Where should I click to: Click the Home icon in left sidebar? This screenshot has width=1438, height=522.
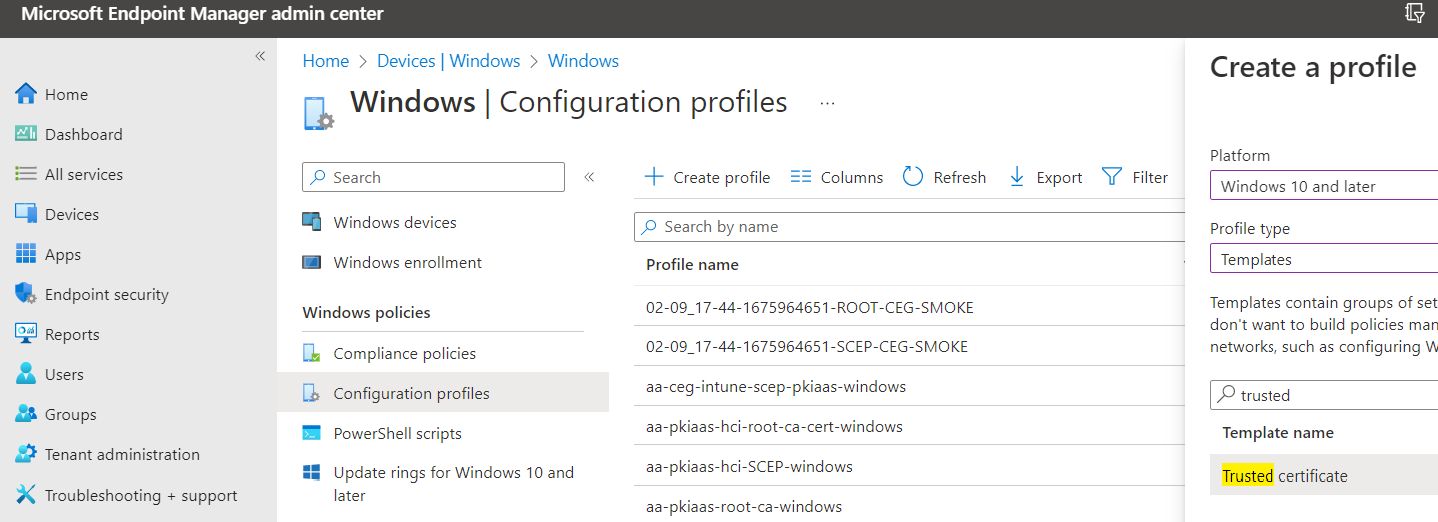click(26, 94)
